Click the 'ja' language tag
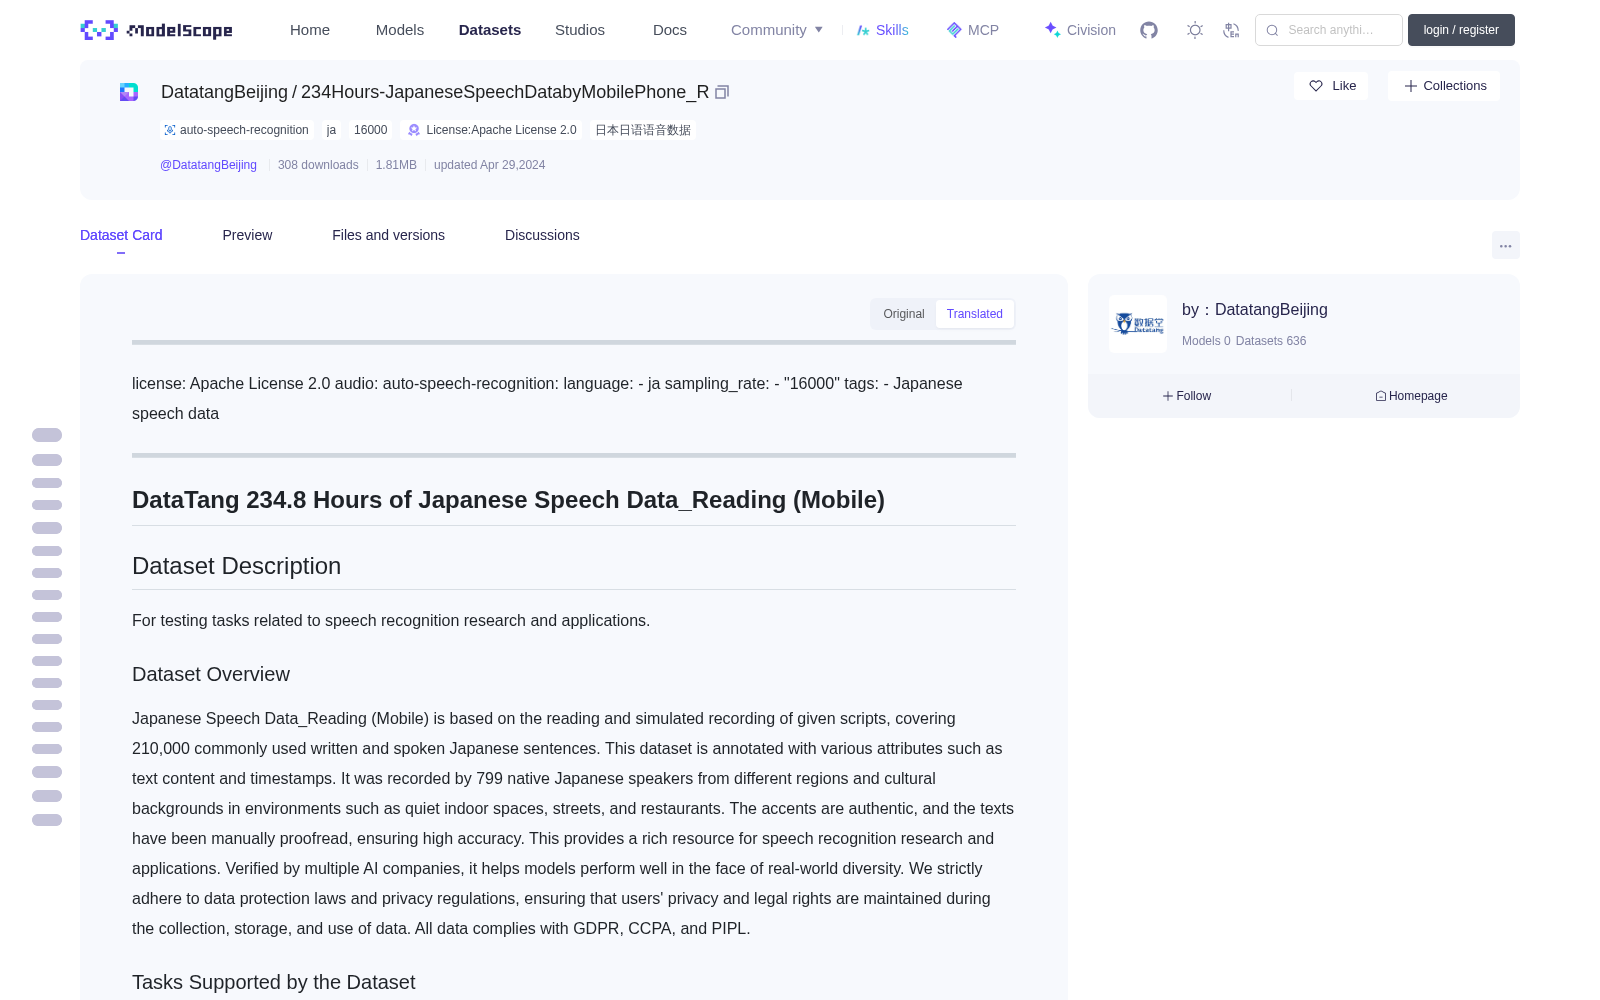 coord(331,130)
